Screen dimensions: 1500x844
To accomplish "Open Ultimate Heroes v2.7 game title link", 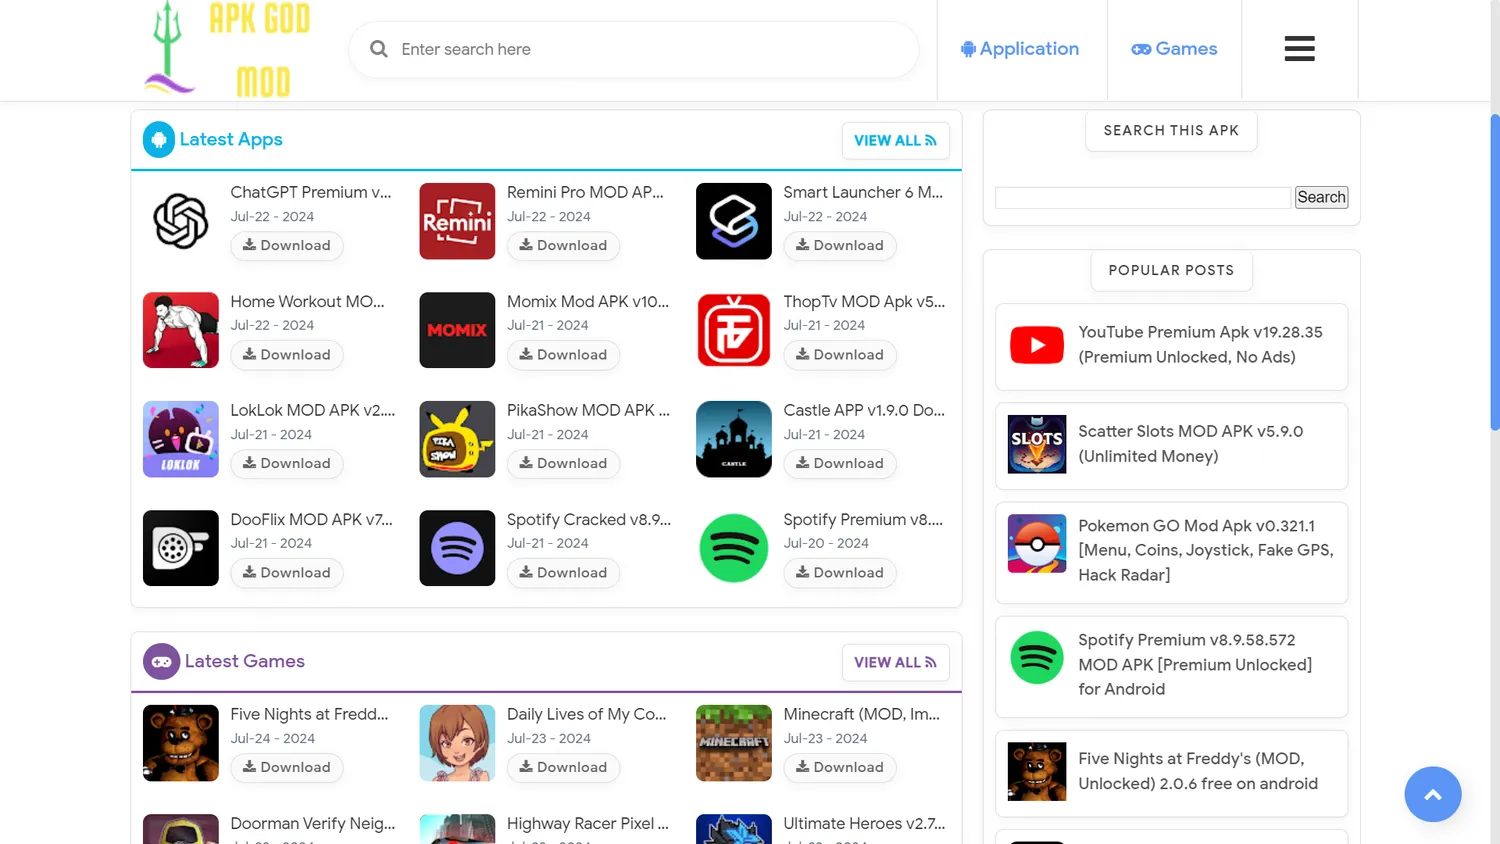I will (x=864, y=823).
